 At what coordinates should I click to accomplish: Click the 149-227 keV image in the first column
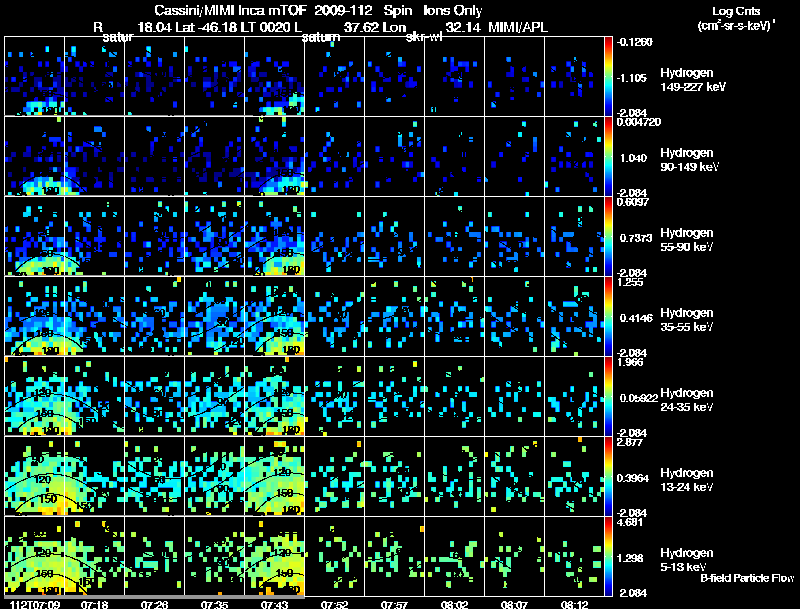tap(34, 76)
